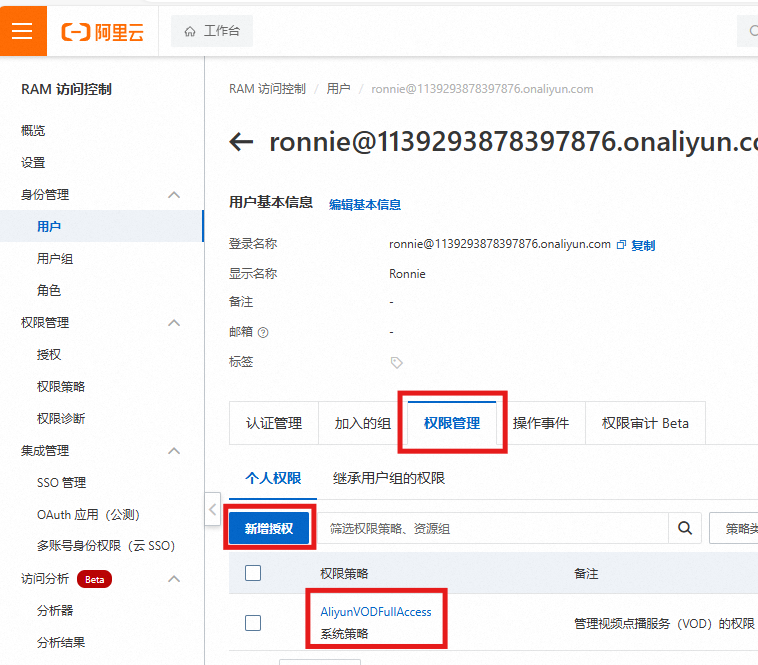Click the tag icon next to 标签
758x665 pixels.
[396, 362]
